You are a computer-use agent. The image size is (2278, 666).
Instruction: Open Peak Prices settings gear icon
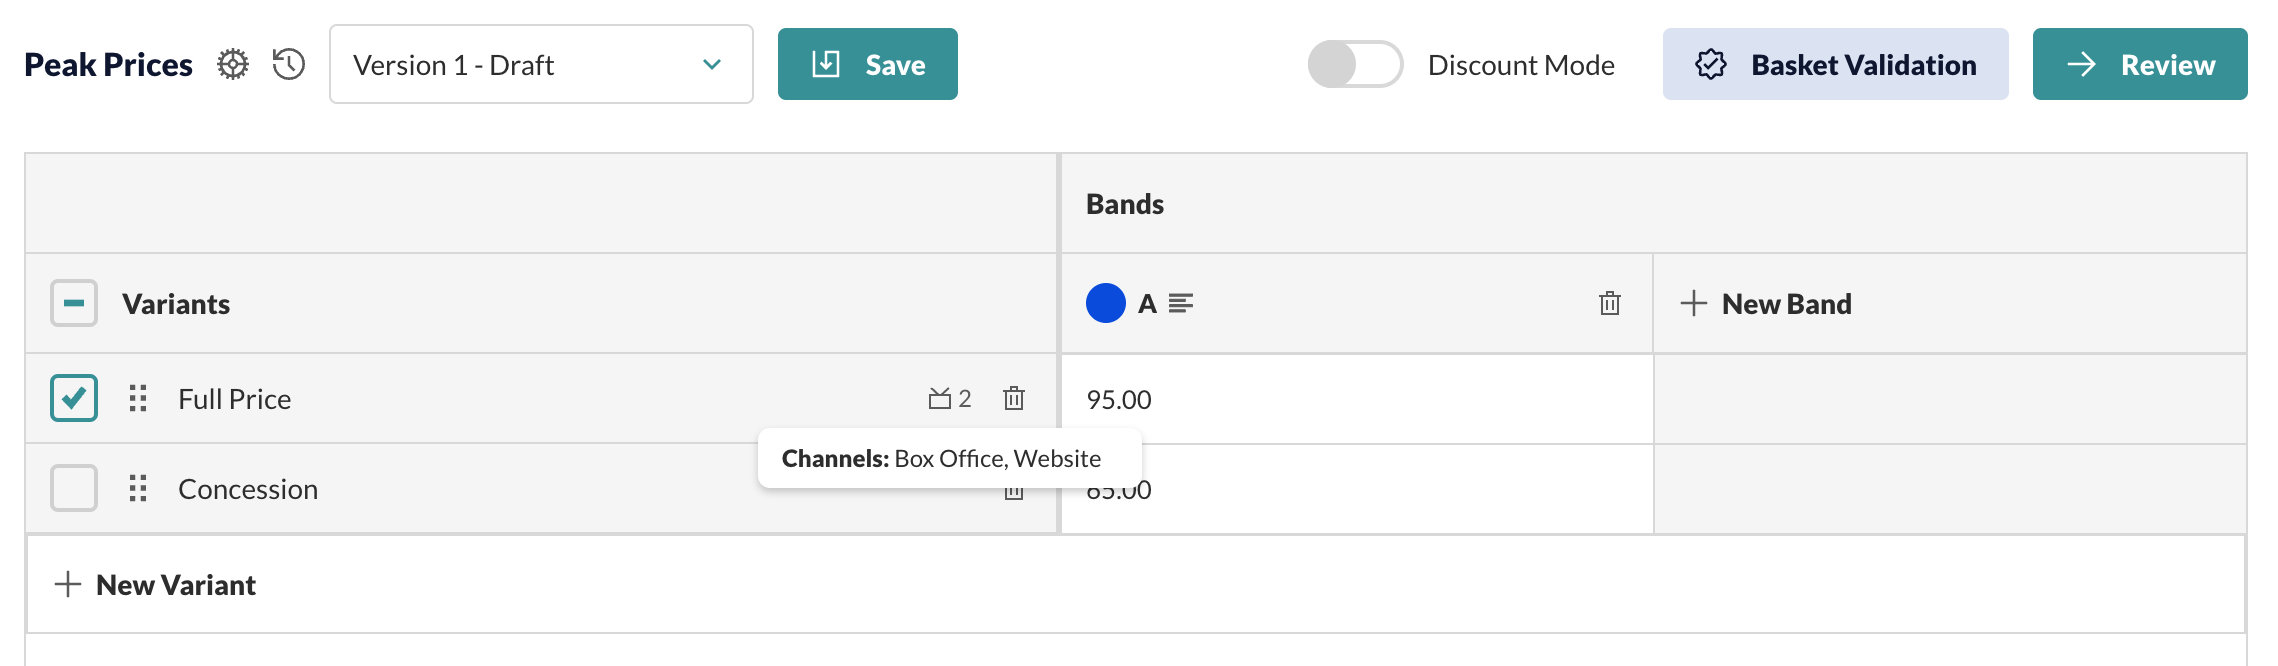click(233, 65)
